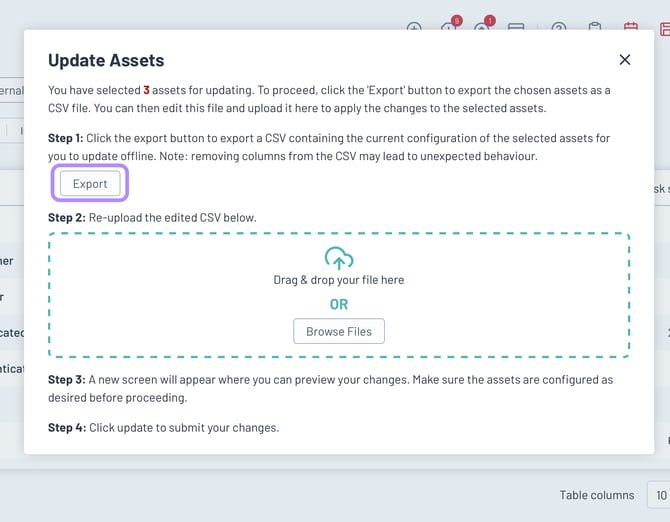Click the column header starting with 'sk s'
Viewport: 670px width, 522px height.
(661, 188)
